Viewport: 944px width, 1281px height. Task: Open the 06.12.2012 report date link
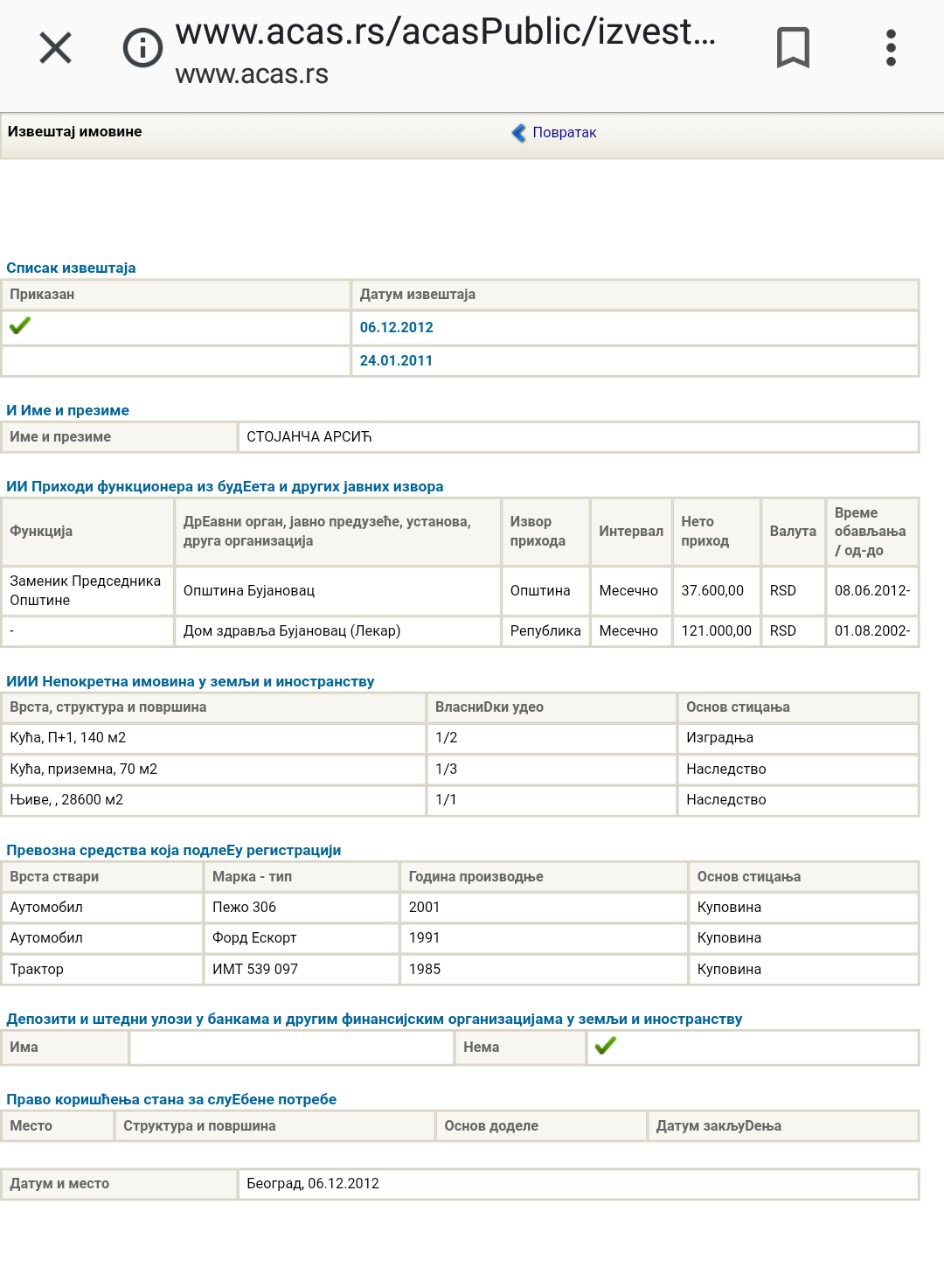pos(396,327)
